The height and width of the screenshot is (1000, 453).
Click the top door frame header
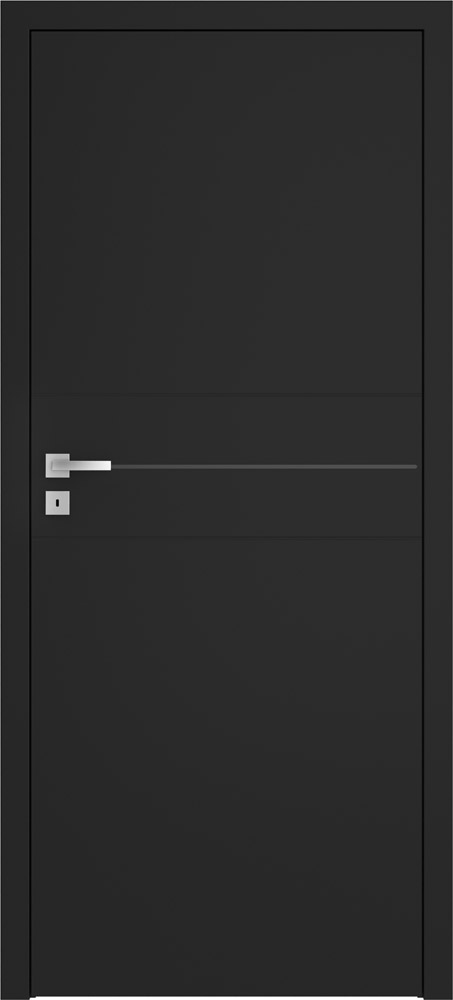pyautogui.click(x=226, y=15)
